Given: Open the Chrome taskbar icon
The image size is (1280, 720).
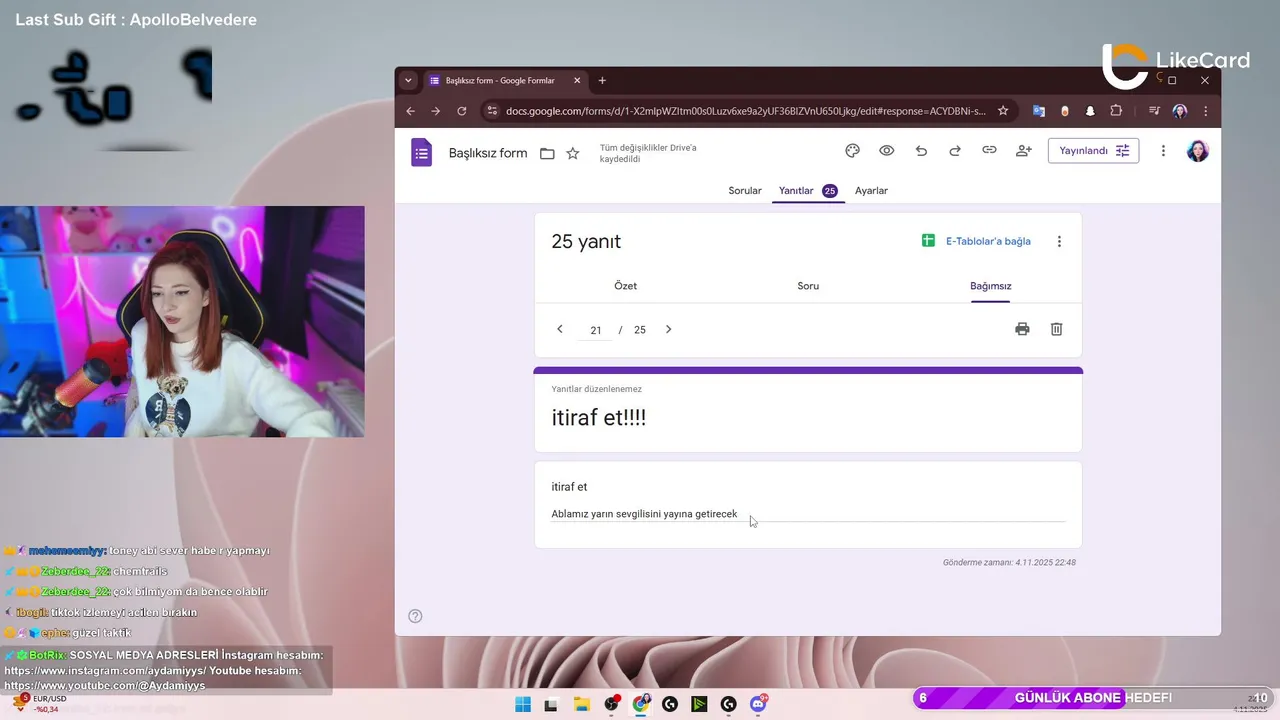Looking at the screenshot, I should point(640,704).
